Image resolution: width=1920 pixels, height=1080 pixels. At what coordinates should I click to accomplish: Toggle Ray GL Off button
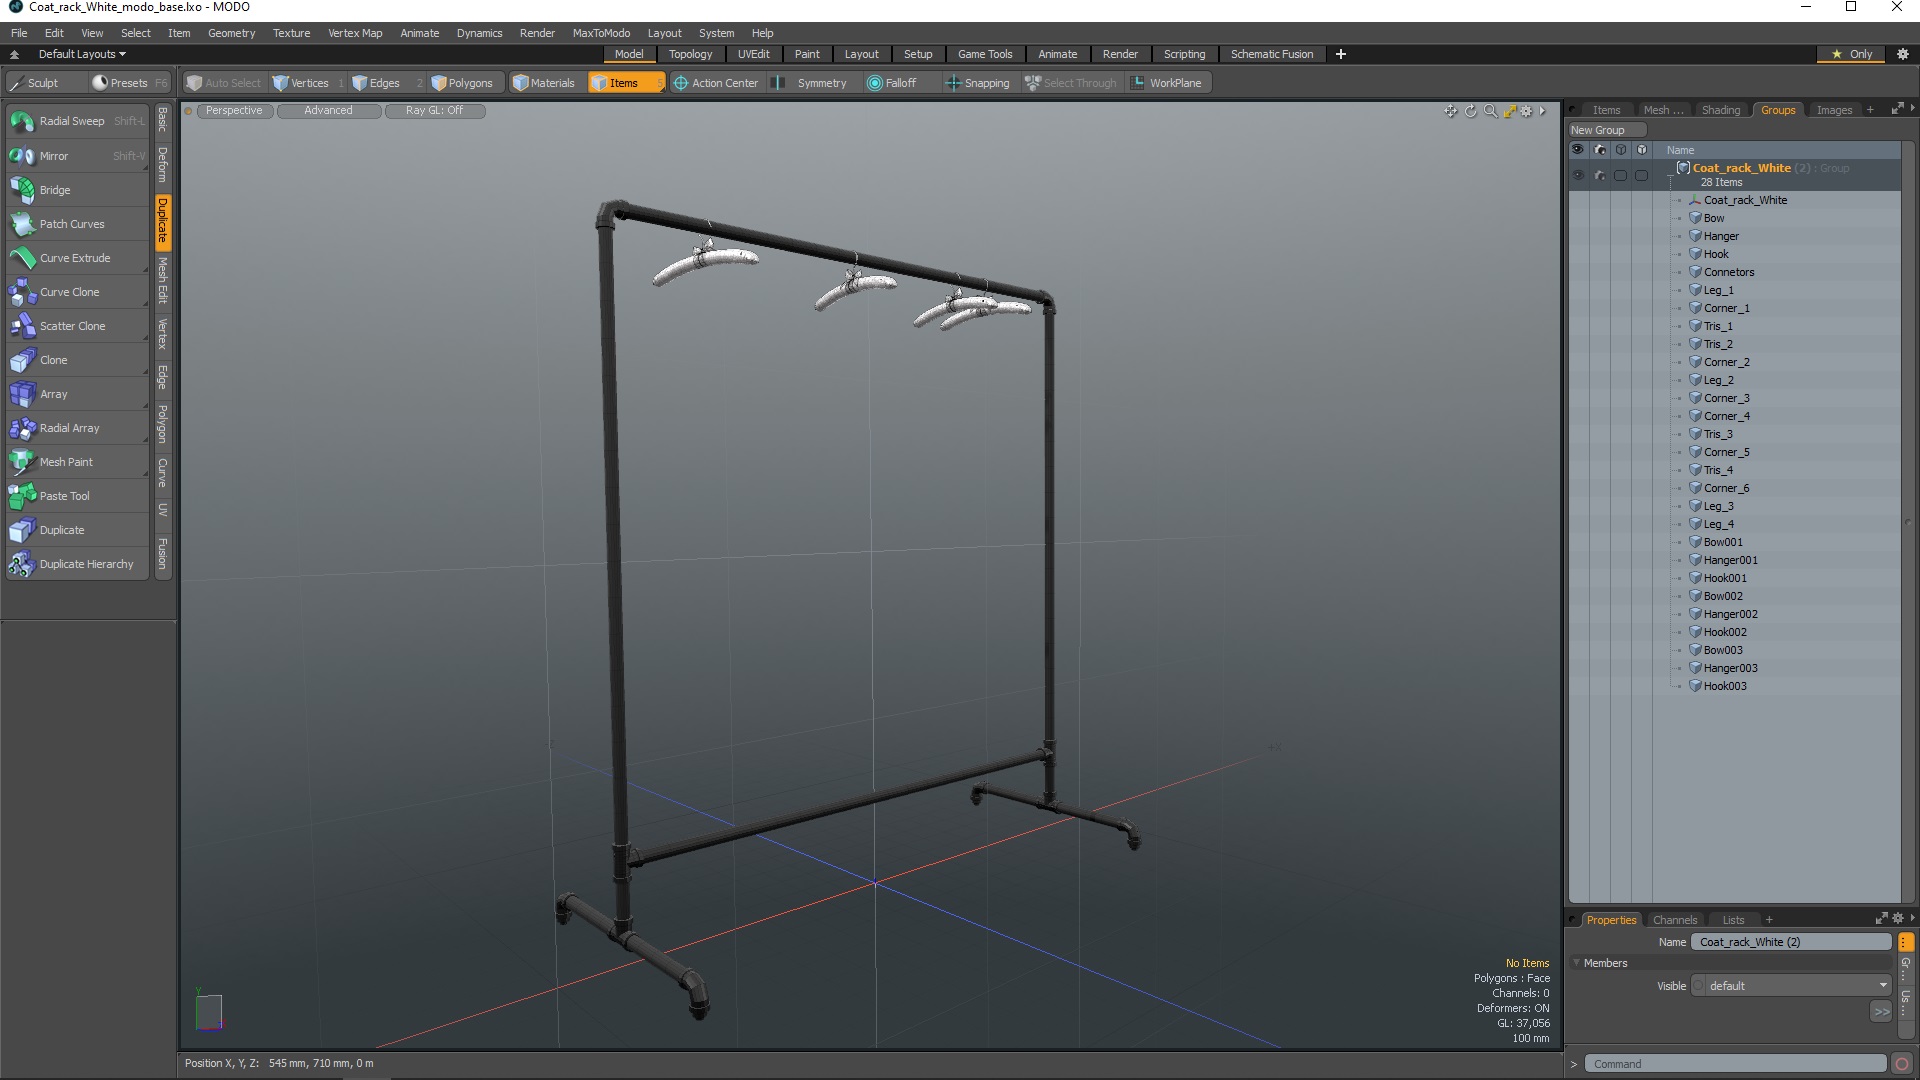(x=435, y=111)
